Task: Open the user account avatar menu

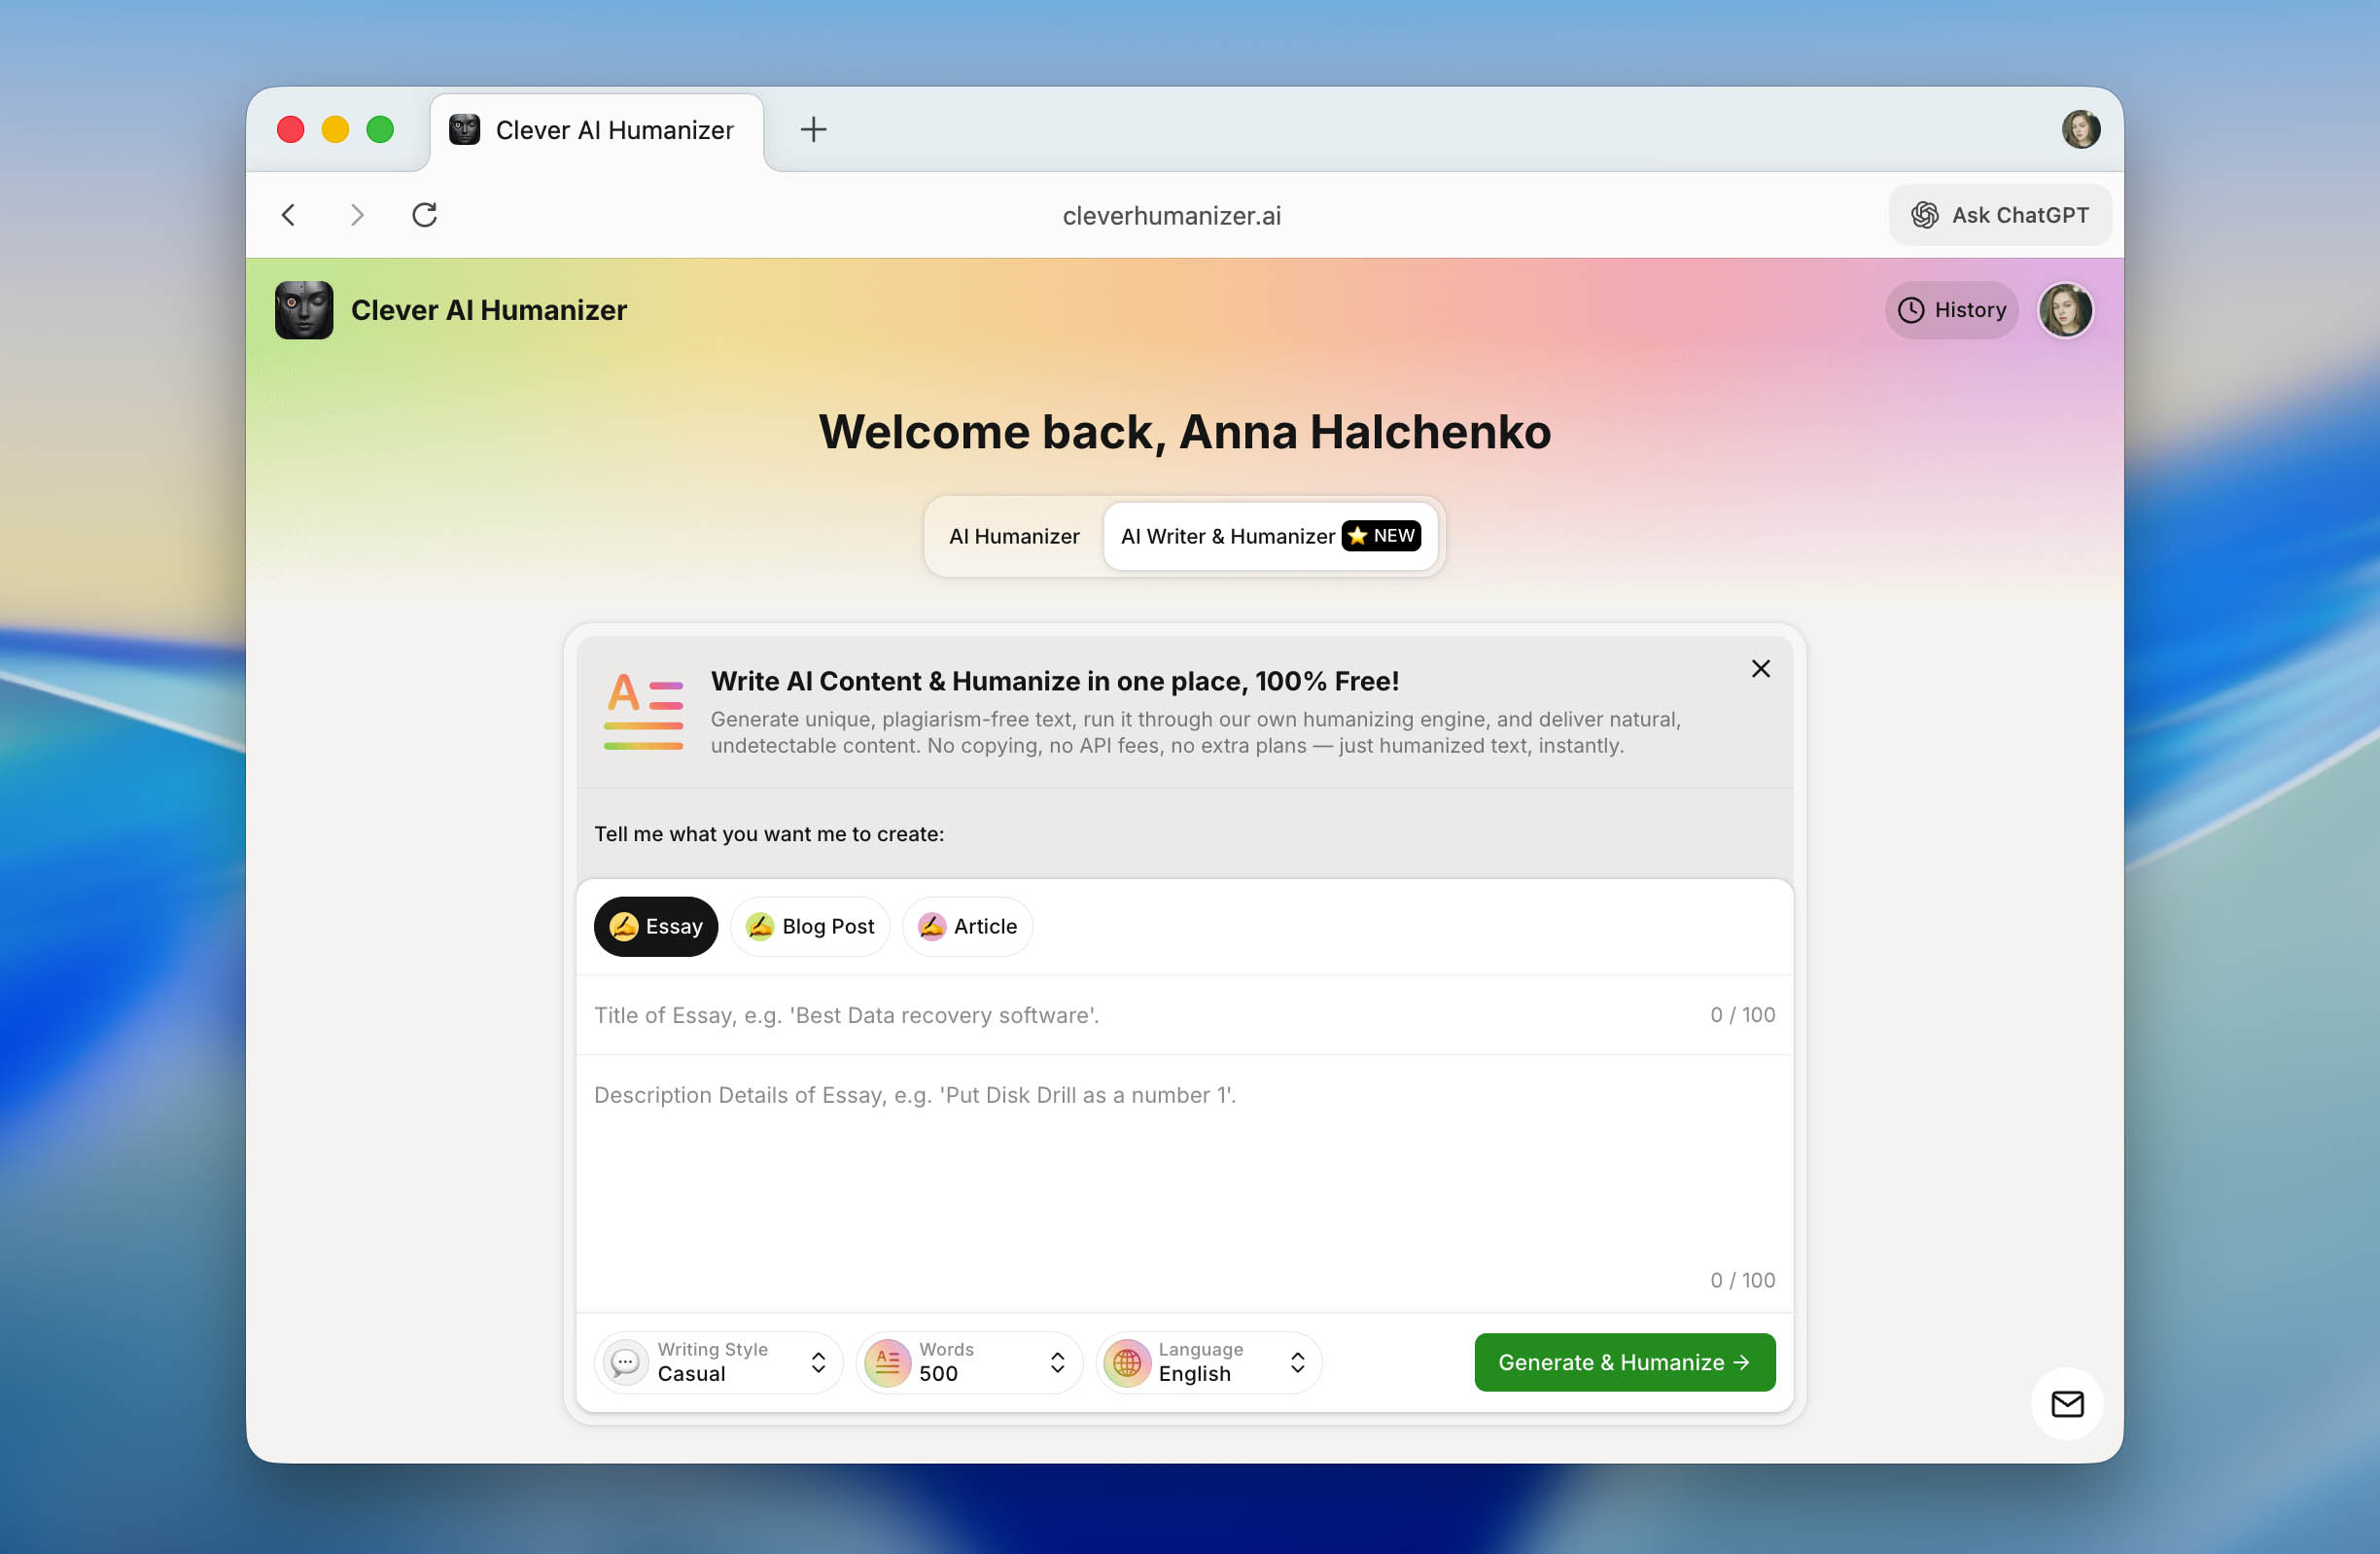Action: point(2065,310)
